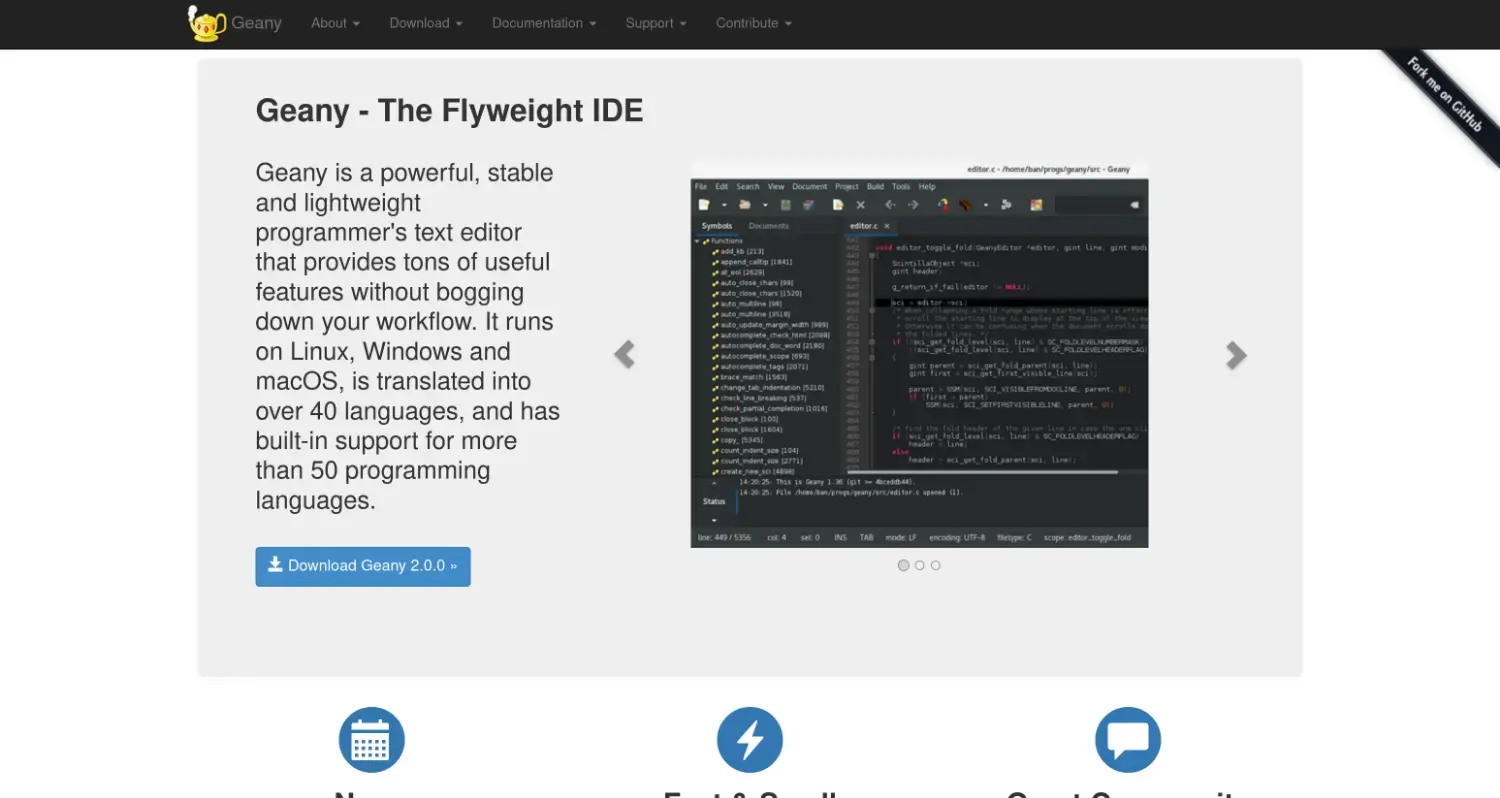
Task: Click the Fork me on GitHub ribbon
Action: 1444,94
